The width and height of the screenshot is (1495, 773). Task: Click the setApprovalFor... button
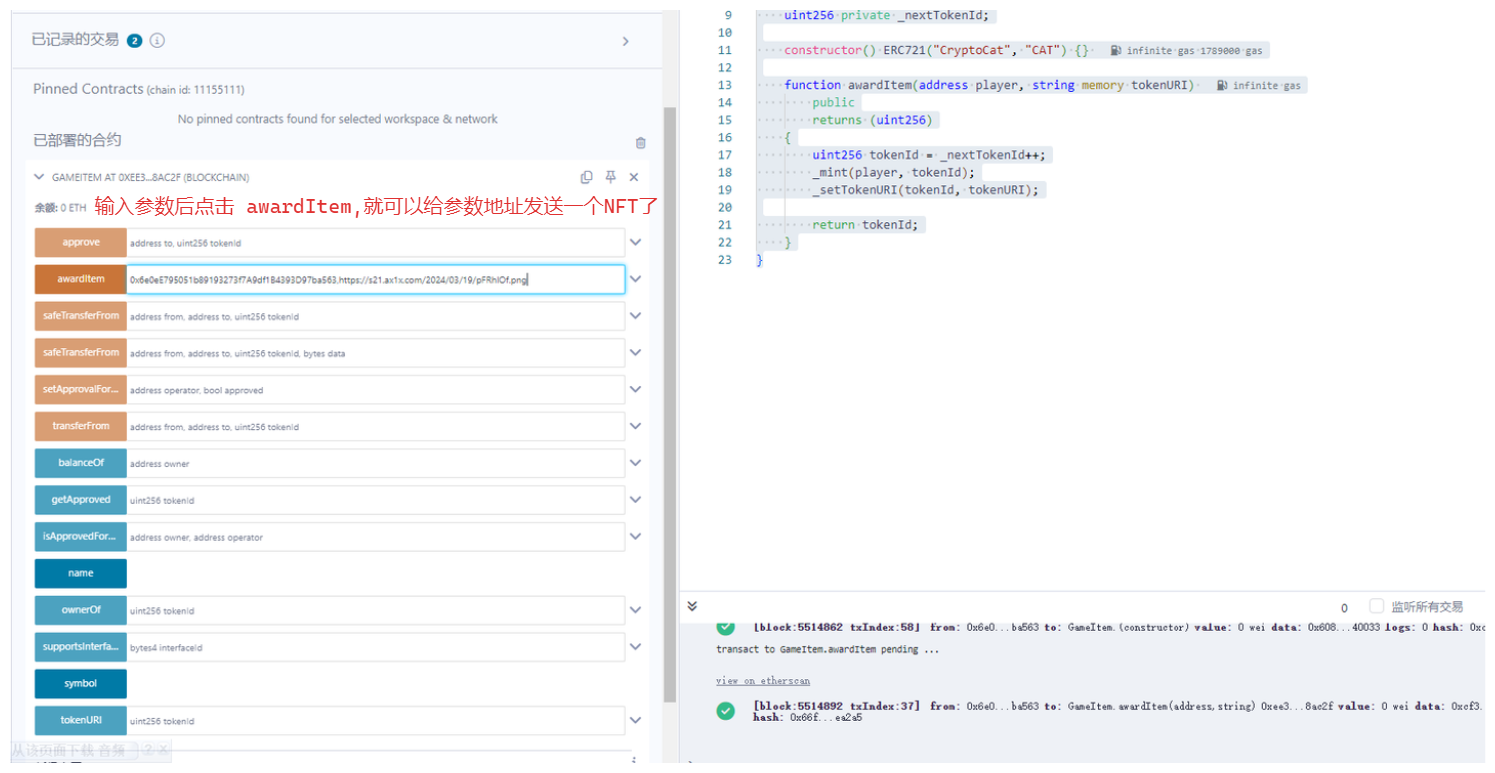81,389
